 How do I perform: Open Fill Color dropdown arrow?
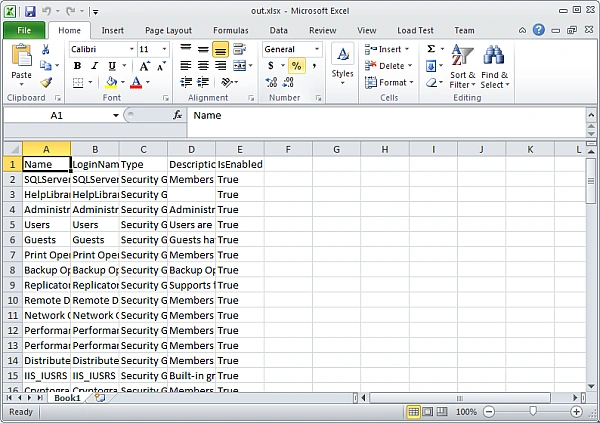(123, 82)
